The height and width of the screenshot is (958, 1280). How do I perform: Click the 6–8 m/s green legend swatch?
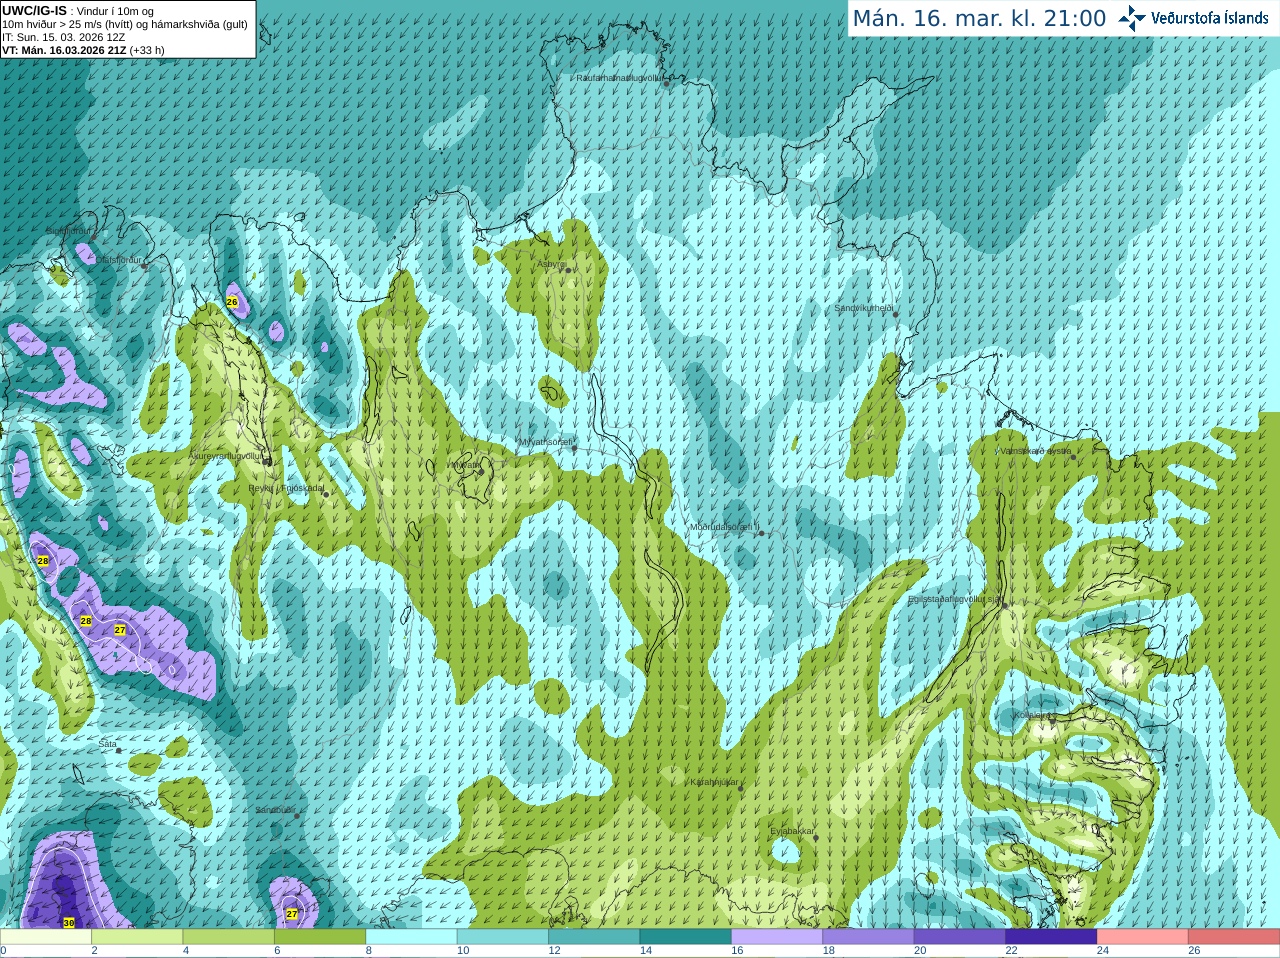(x=320, y=937)
